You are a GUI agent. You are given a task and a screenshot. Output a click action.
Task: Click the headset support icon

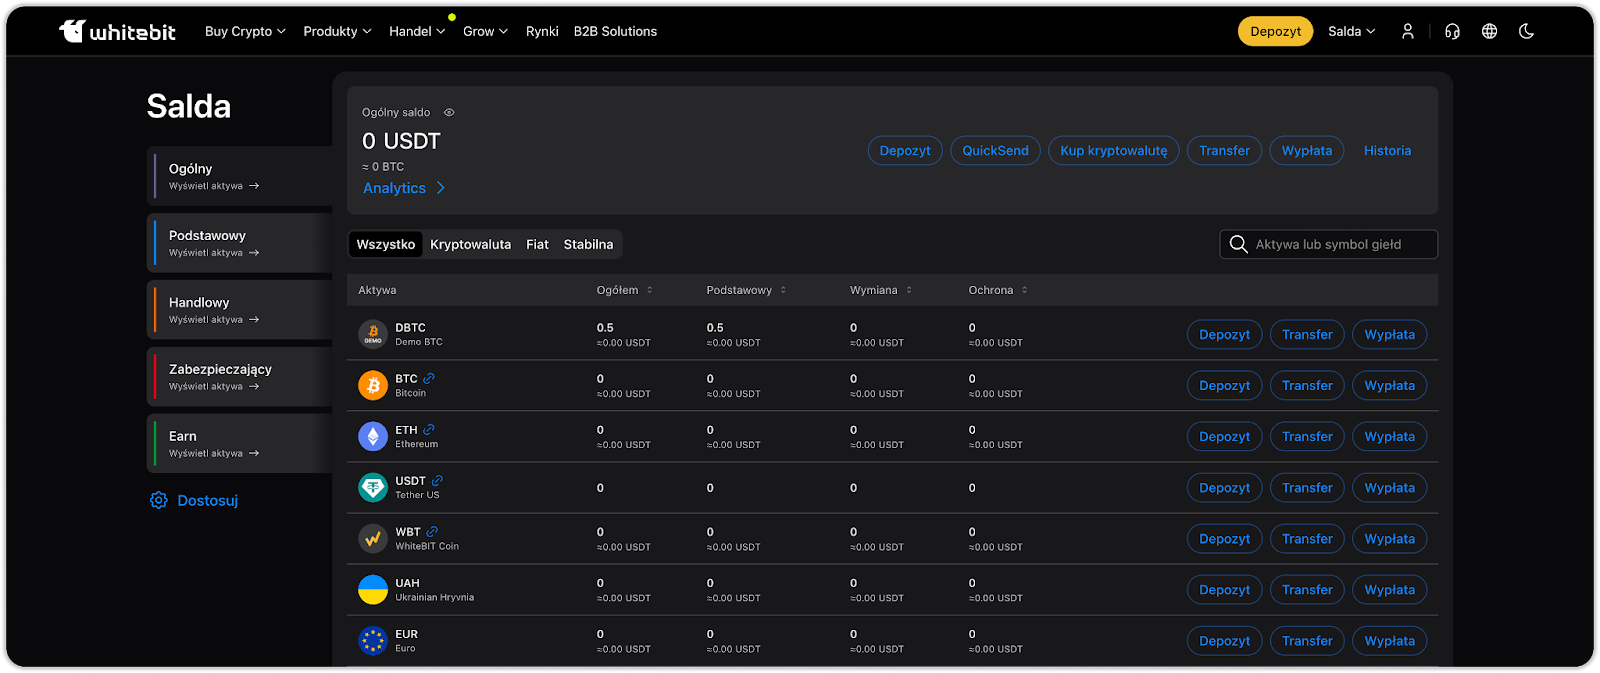[1452, 31]
